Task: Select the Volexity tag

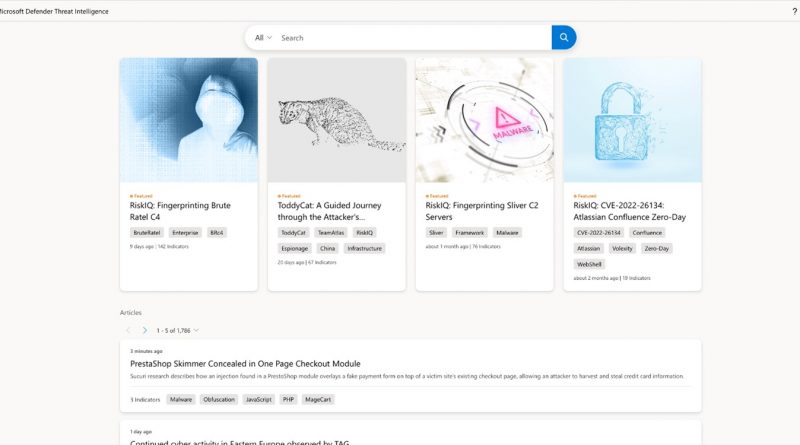Action: 622,249
